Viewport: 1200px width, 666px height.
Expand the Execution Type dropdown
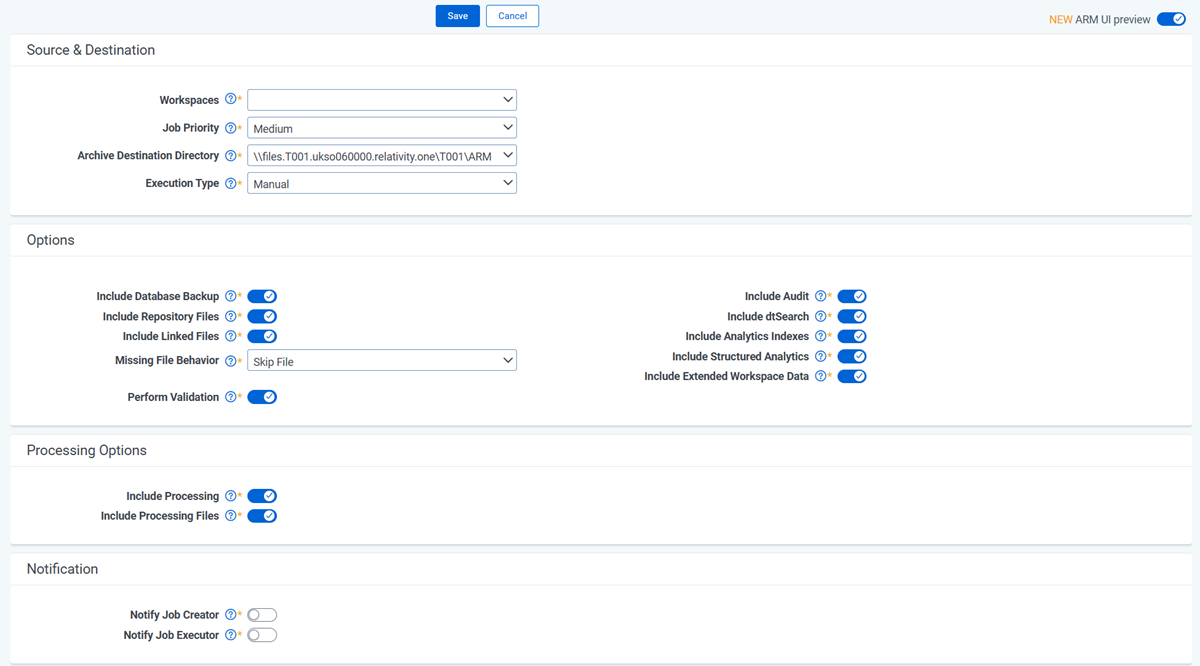click(x=382, y=184)
